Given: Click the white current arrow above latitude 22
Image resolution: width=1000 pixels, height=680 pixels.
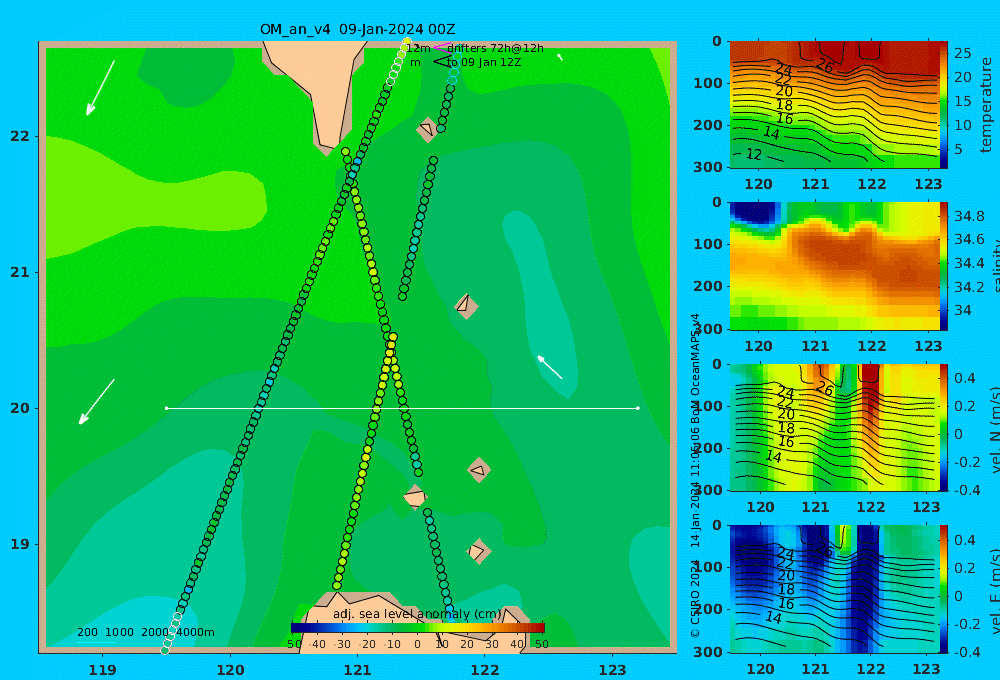Looking at the screenshot, I should [x=100, y=87].
